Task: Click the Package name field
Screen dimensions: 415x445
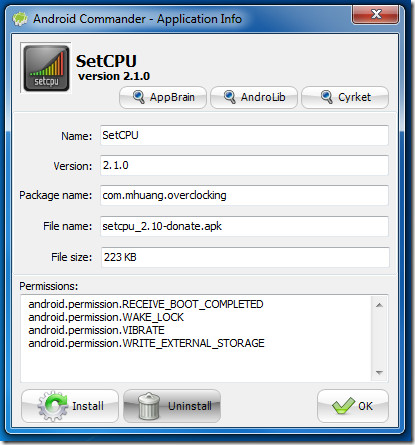Action: pos(244,195)
